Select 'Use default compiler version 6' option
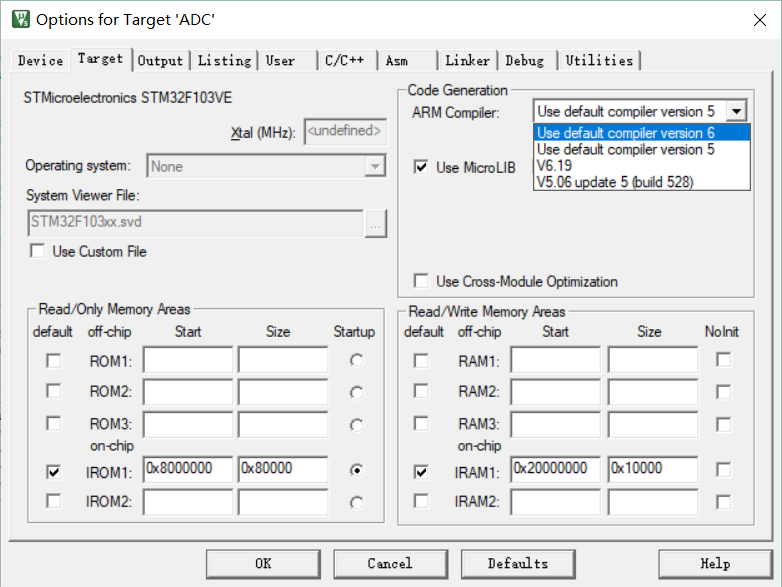Screen dimensions: 782x587 (642, 133)
